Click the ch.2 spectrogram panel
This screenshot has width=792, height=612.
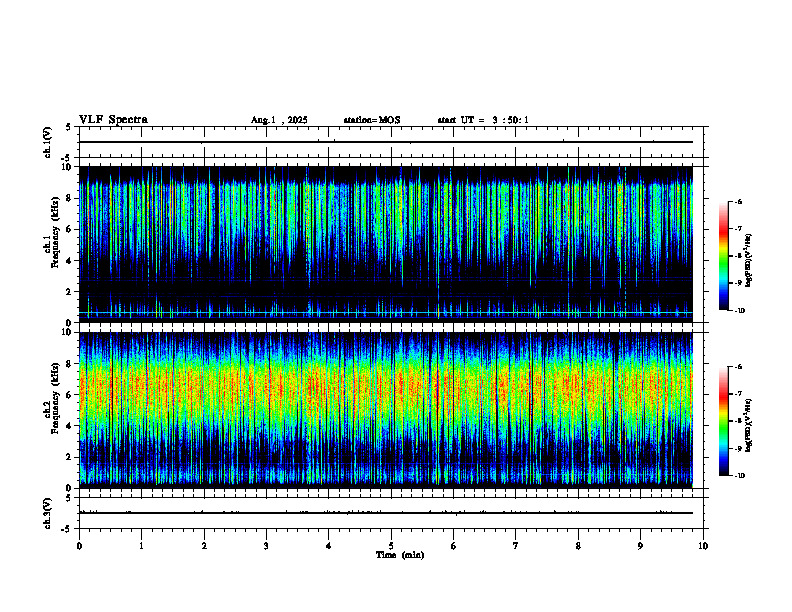pyautogui.click(x=386, y=410)
